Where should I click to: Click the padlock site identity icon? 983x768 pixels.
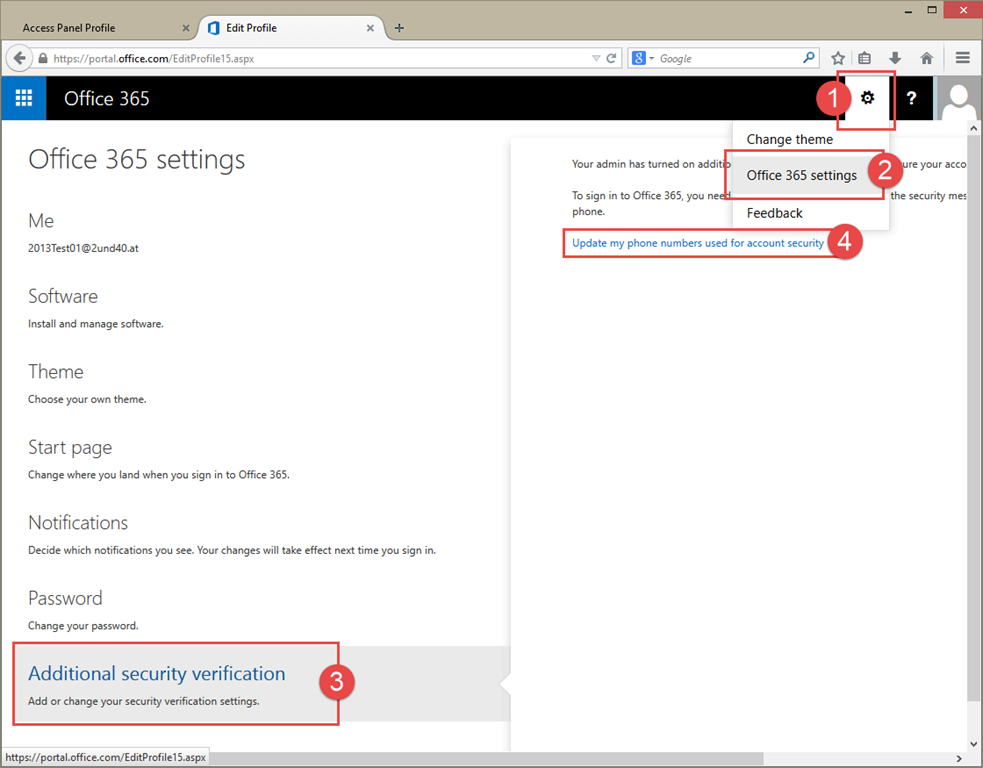43,58
